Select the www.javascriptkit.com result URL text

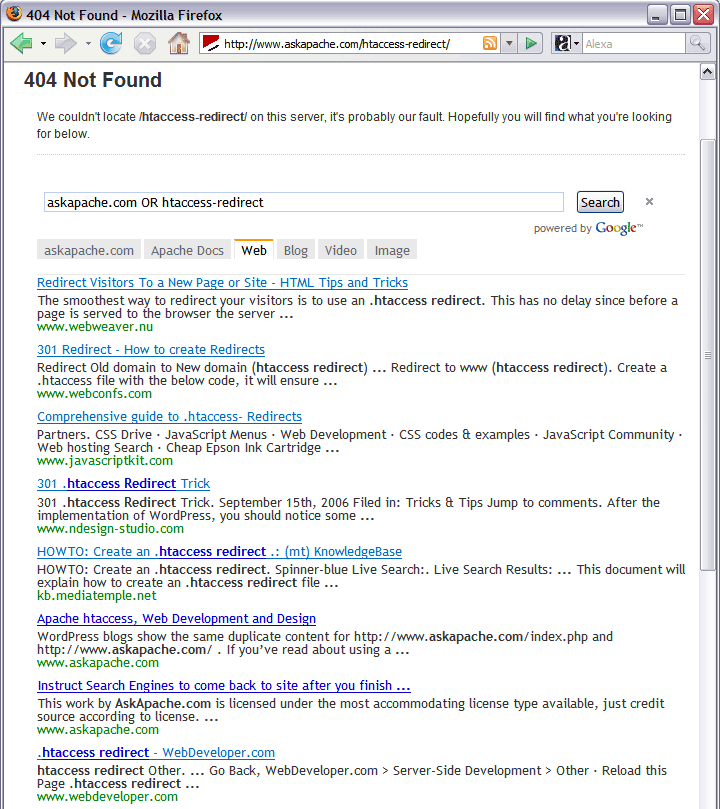click(105, 461)
